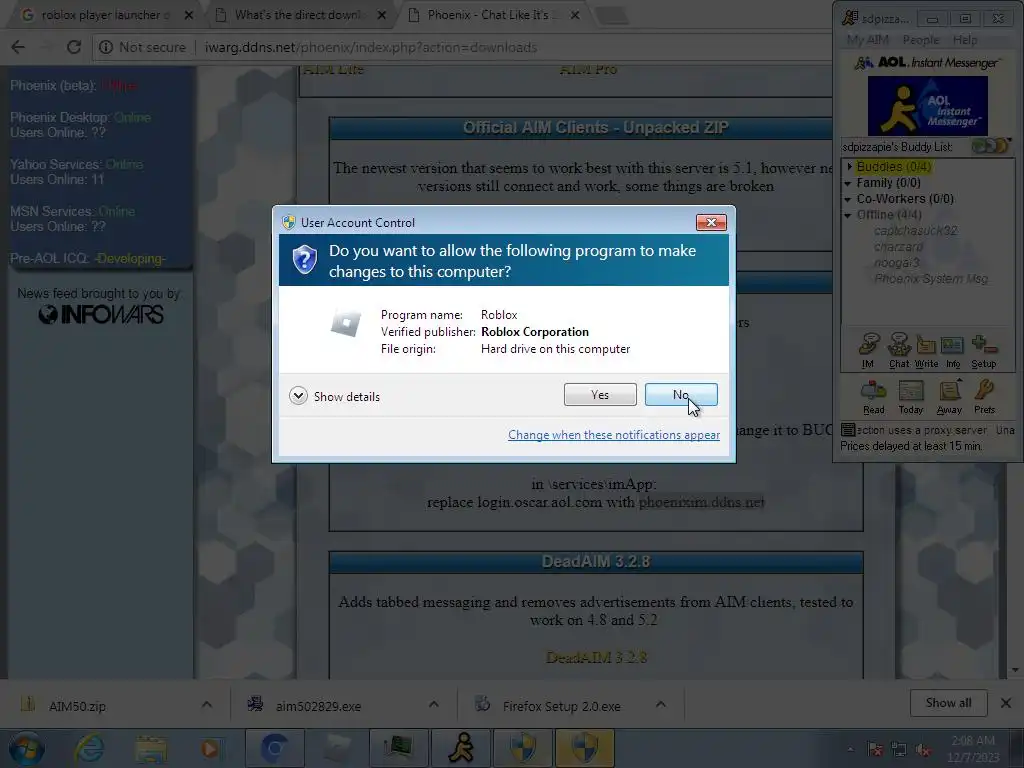1024x768 pixels.
Task: Close the 'roblox player launcher' tab
Action: [189, 15]
